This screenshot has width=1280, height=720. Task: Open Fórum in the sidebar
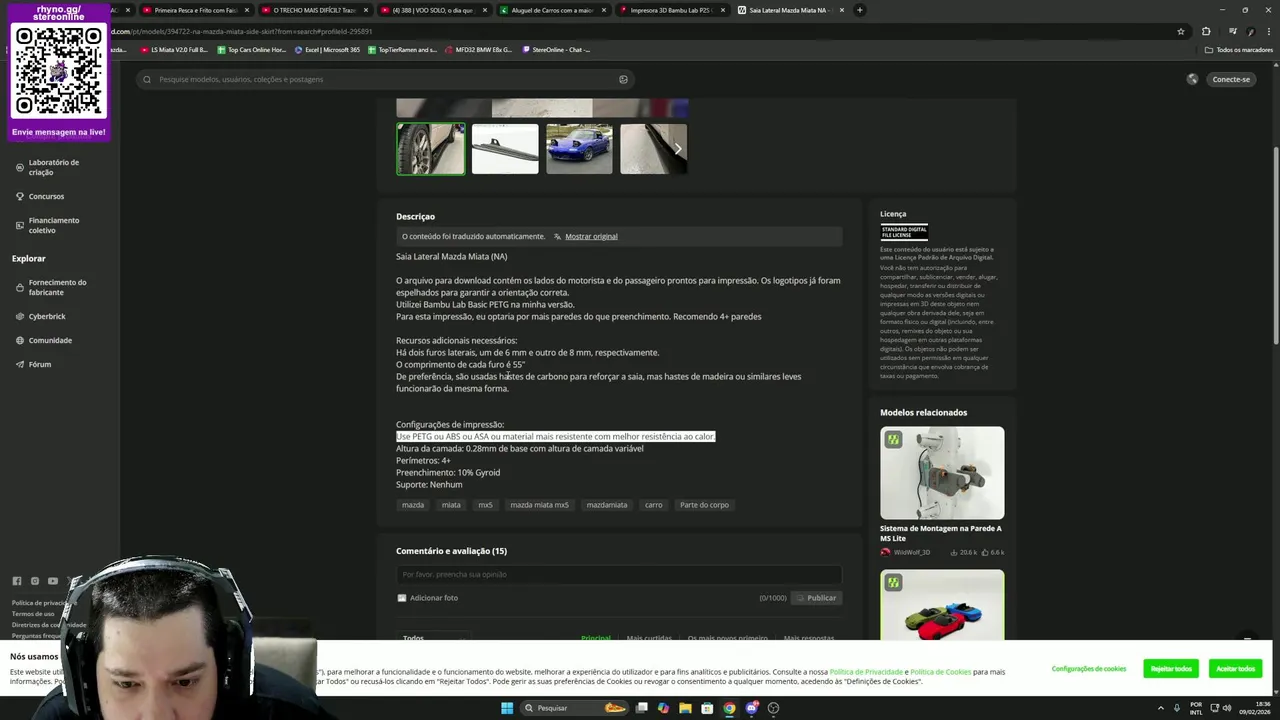tap(40, 364)
